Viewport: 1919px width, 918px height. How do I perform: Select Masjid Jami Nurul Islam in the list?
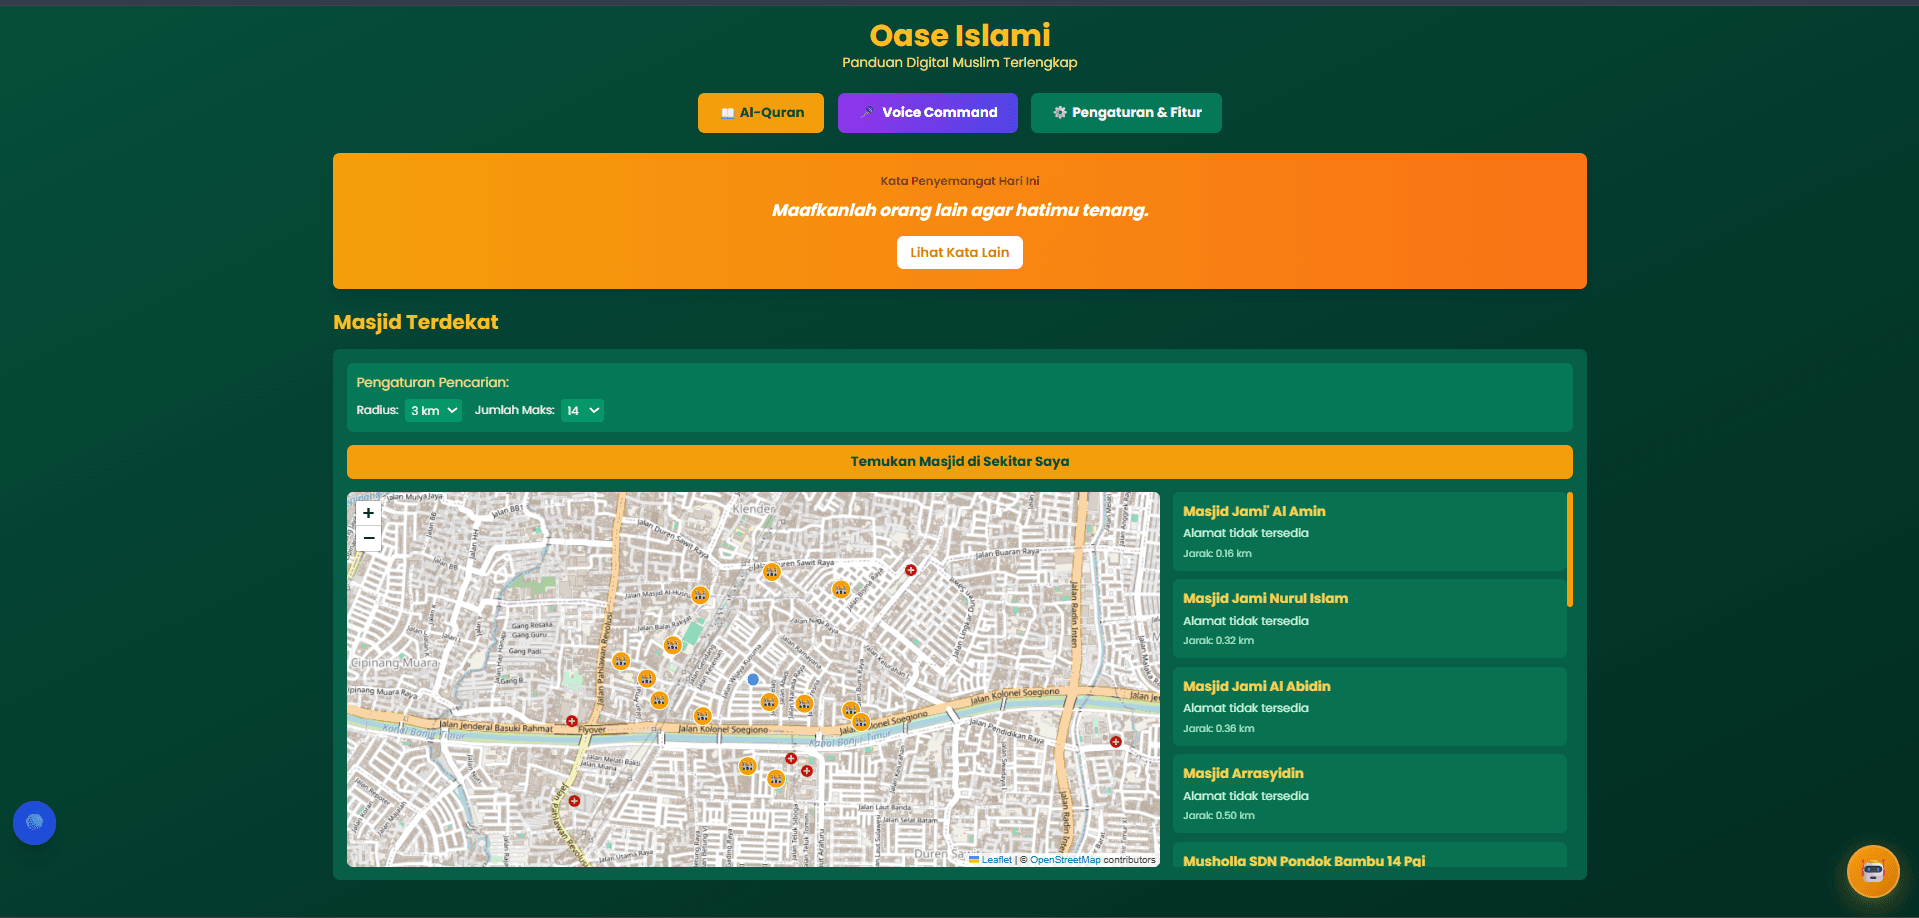pos(1368,618)
